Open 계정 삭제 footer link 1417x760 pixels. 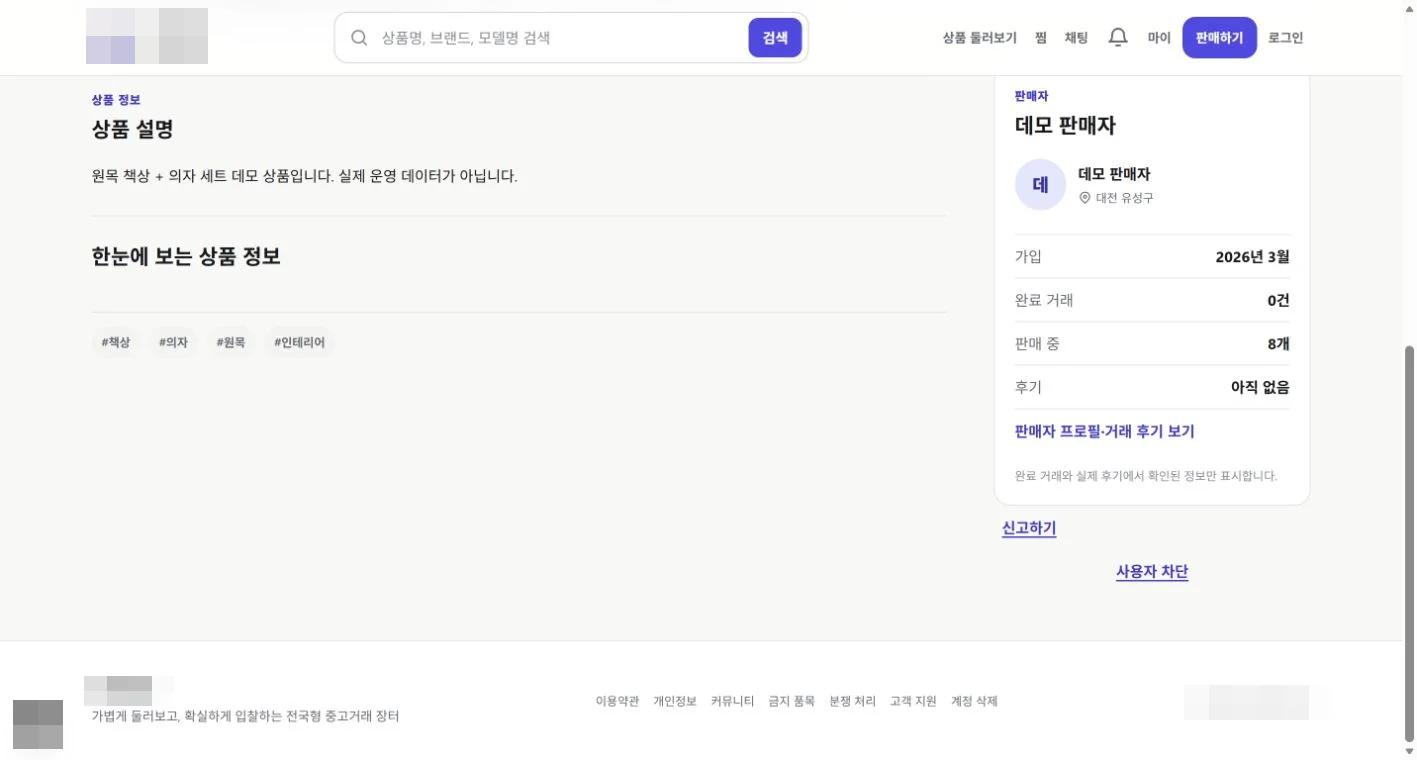(974, 701)
